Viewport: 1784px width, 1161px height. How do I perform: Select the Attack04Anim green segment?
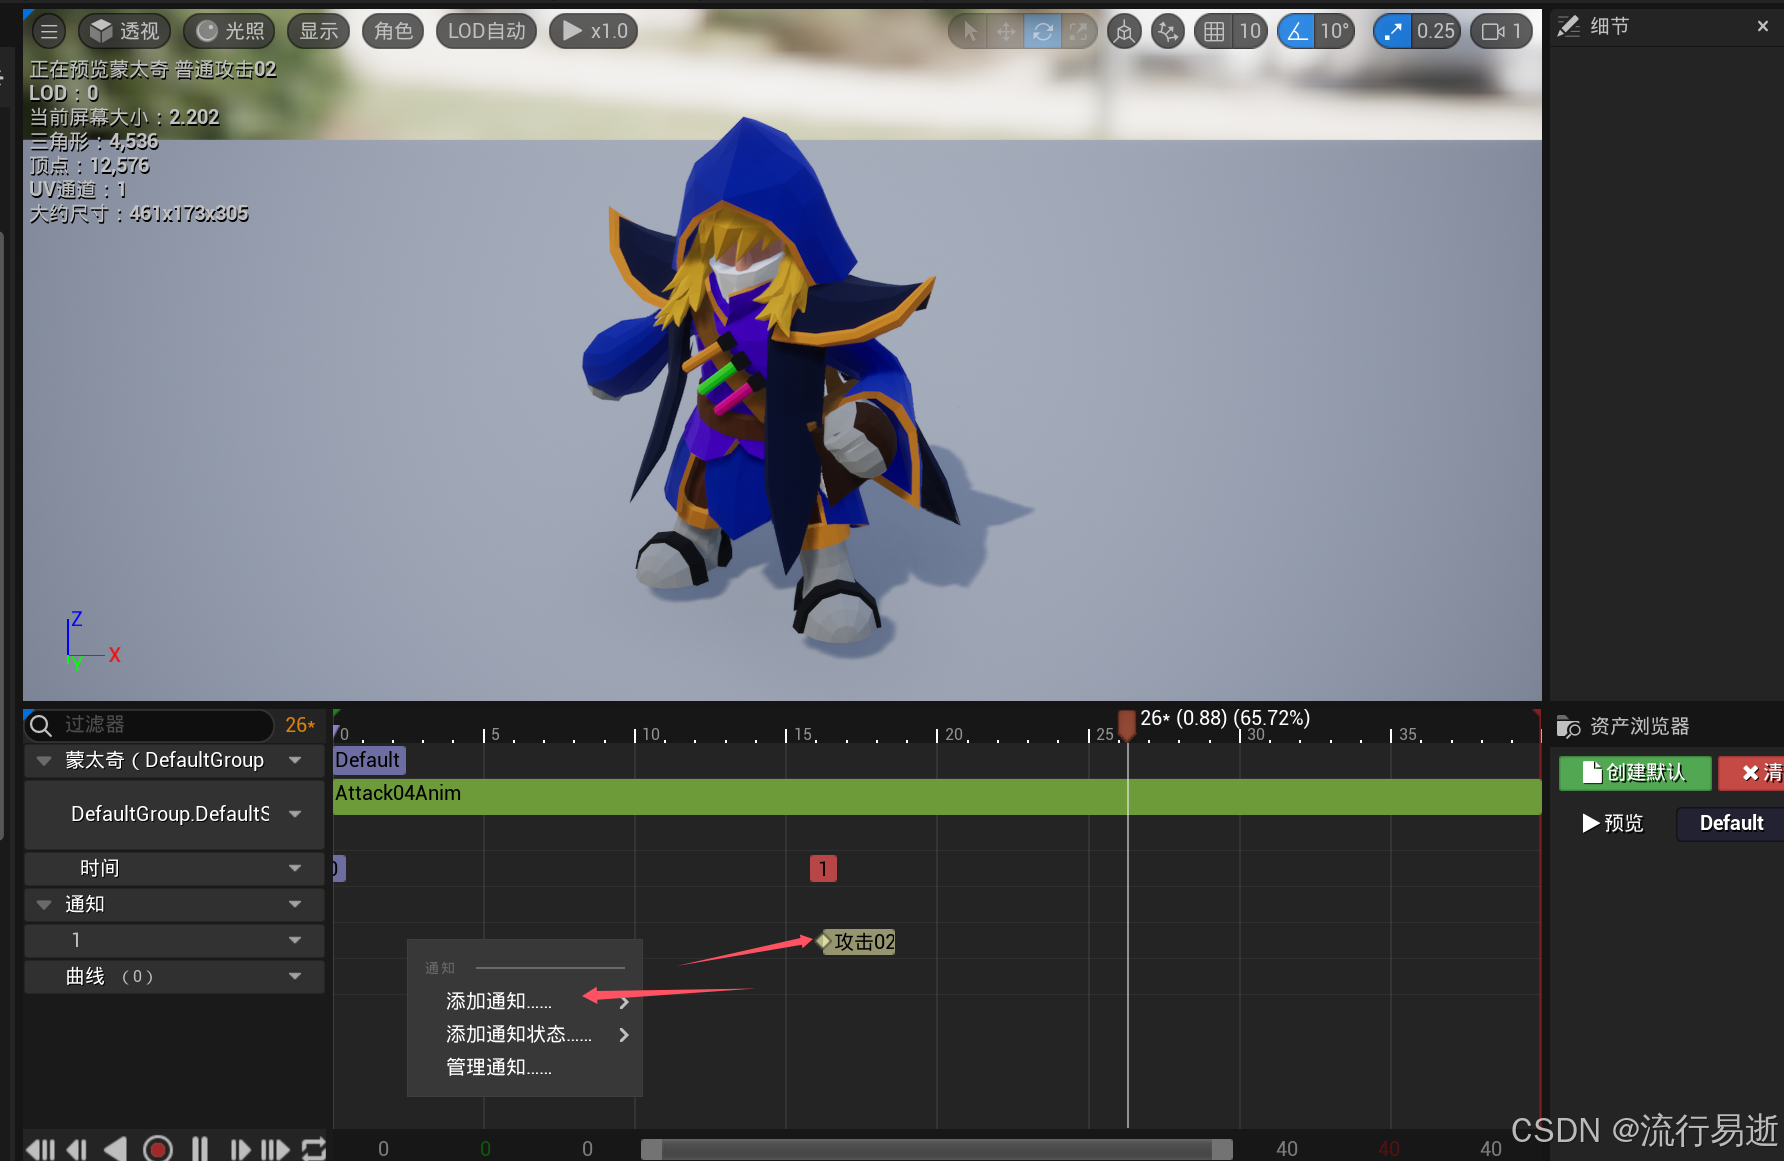click(937, 797)
